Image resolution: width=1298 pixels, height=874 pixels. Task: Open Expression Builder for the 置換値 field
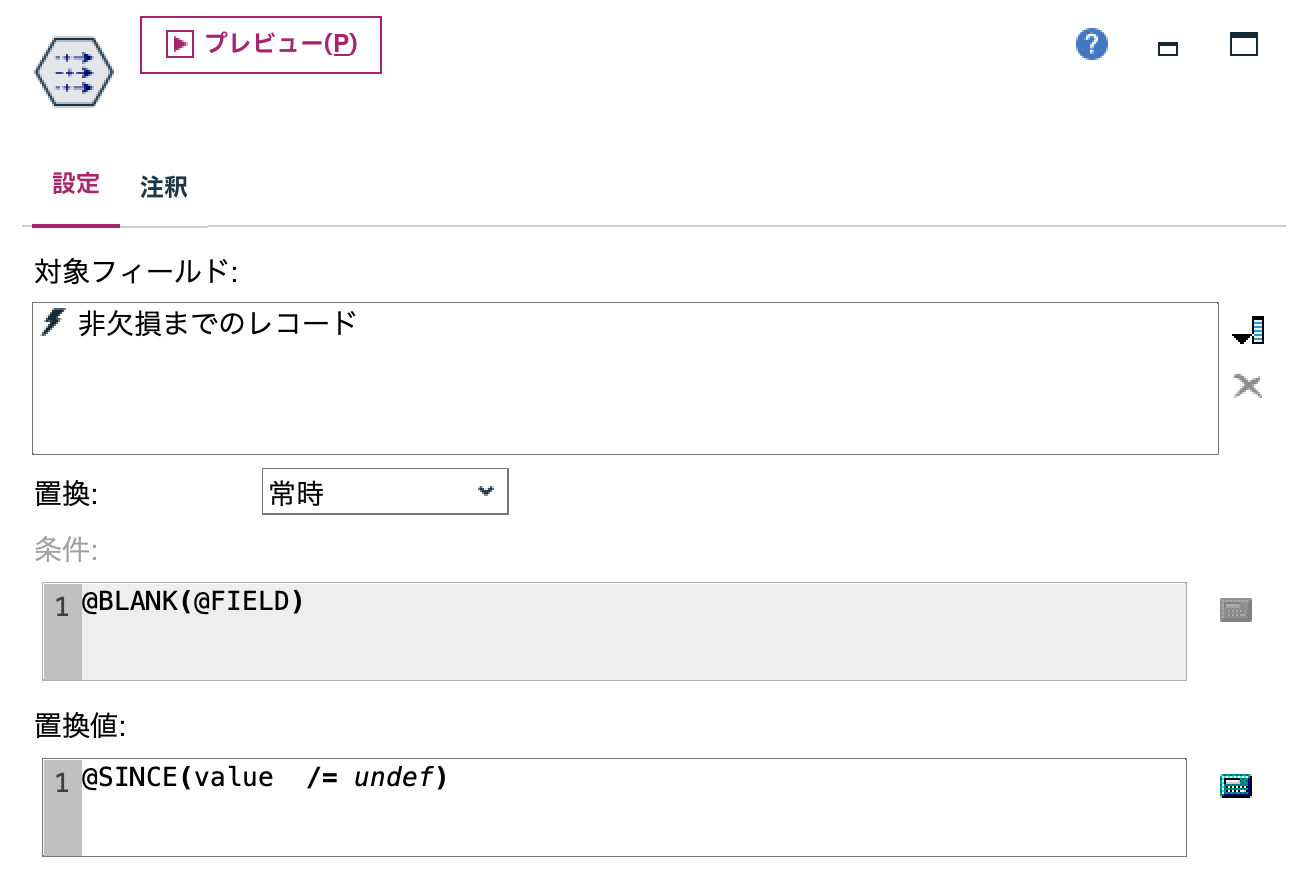(x=1235, y=786)
